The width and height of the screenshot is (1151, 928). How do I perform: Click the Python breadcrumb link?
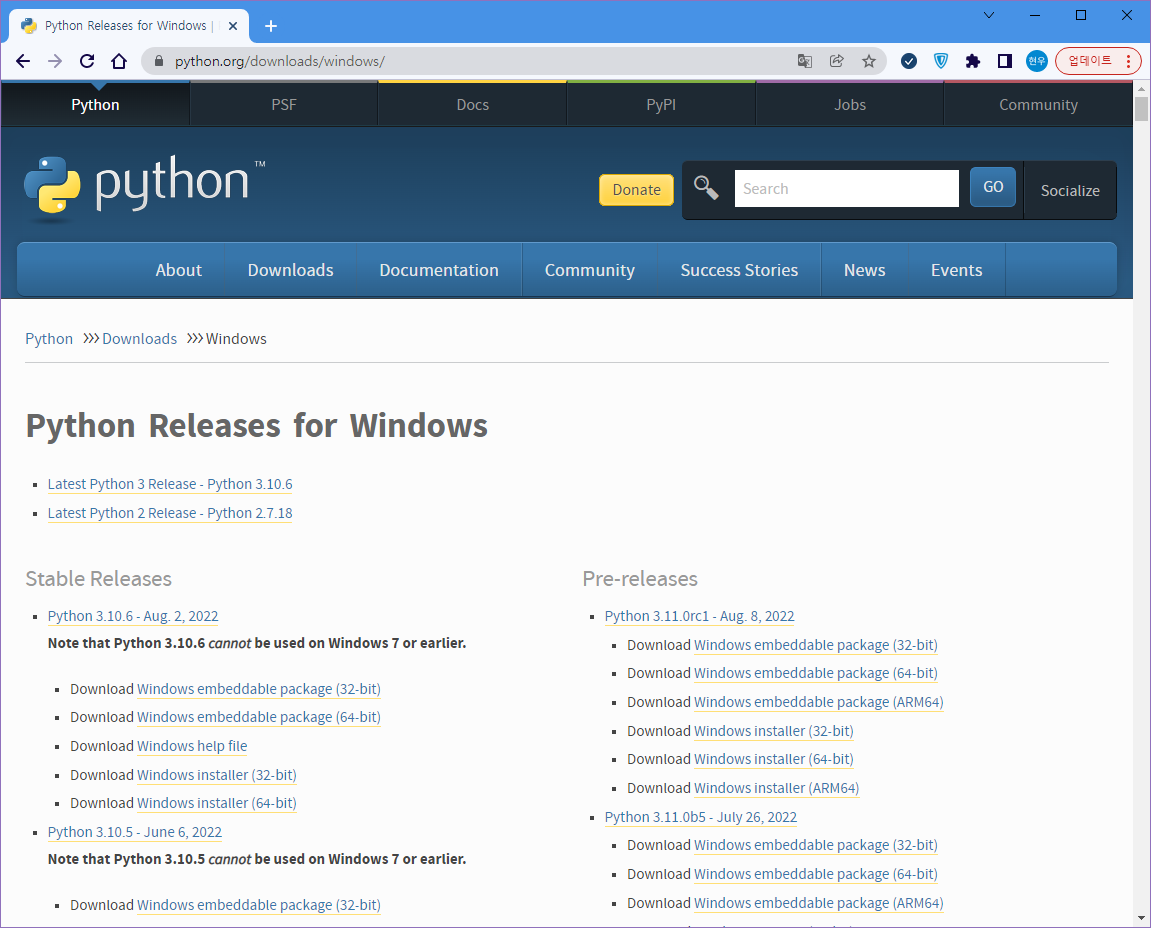49,338
